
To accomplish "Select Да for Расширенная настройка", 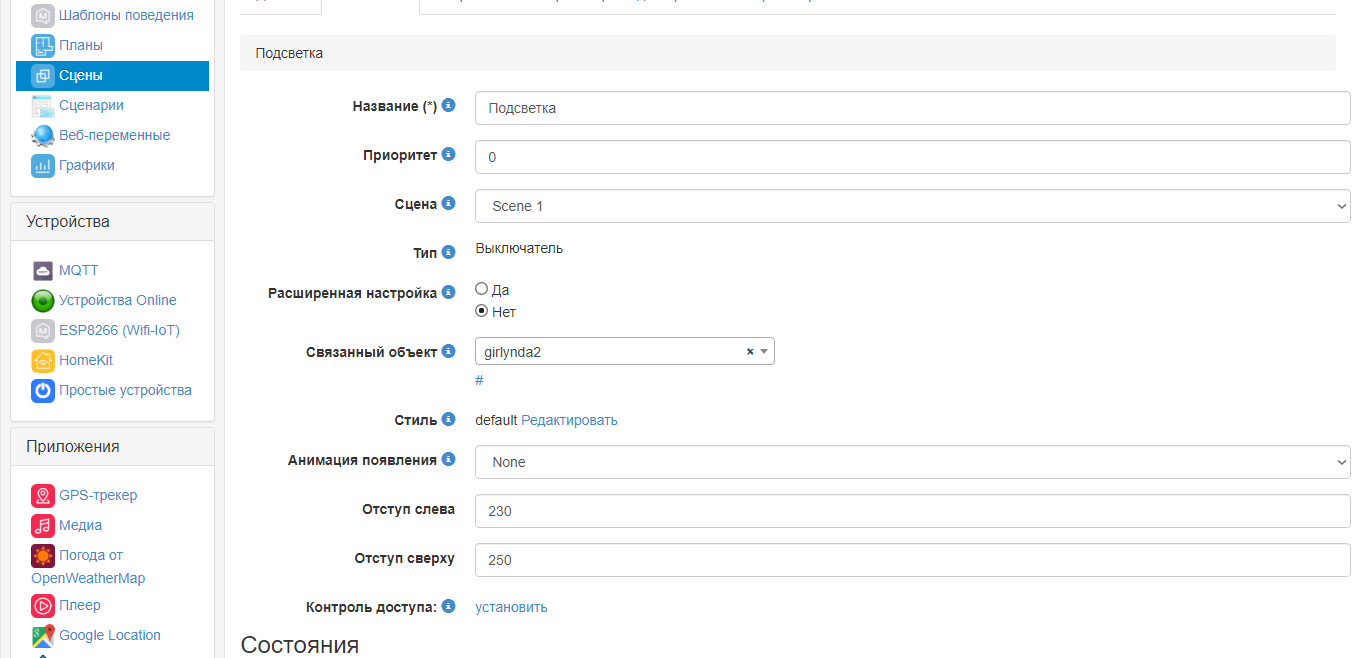I will (482, 289).
